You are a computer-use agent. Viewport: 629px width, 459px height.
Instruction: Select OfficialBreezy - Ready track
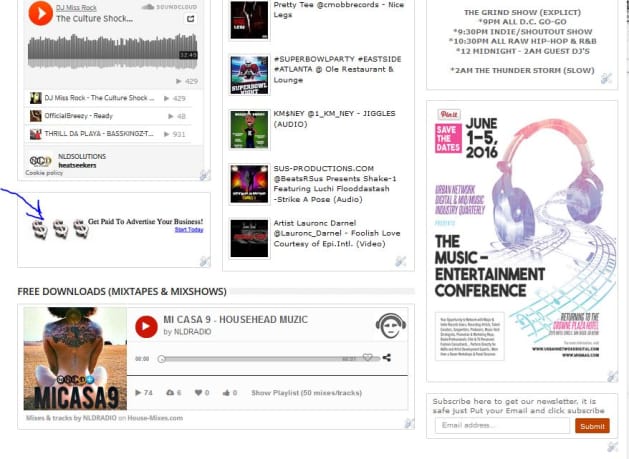point(108,116)
